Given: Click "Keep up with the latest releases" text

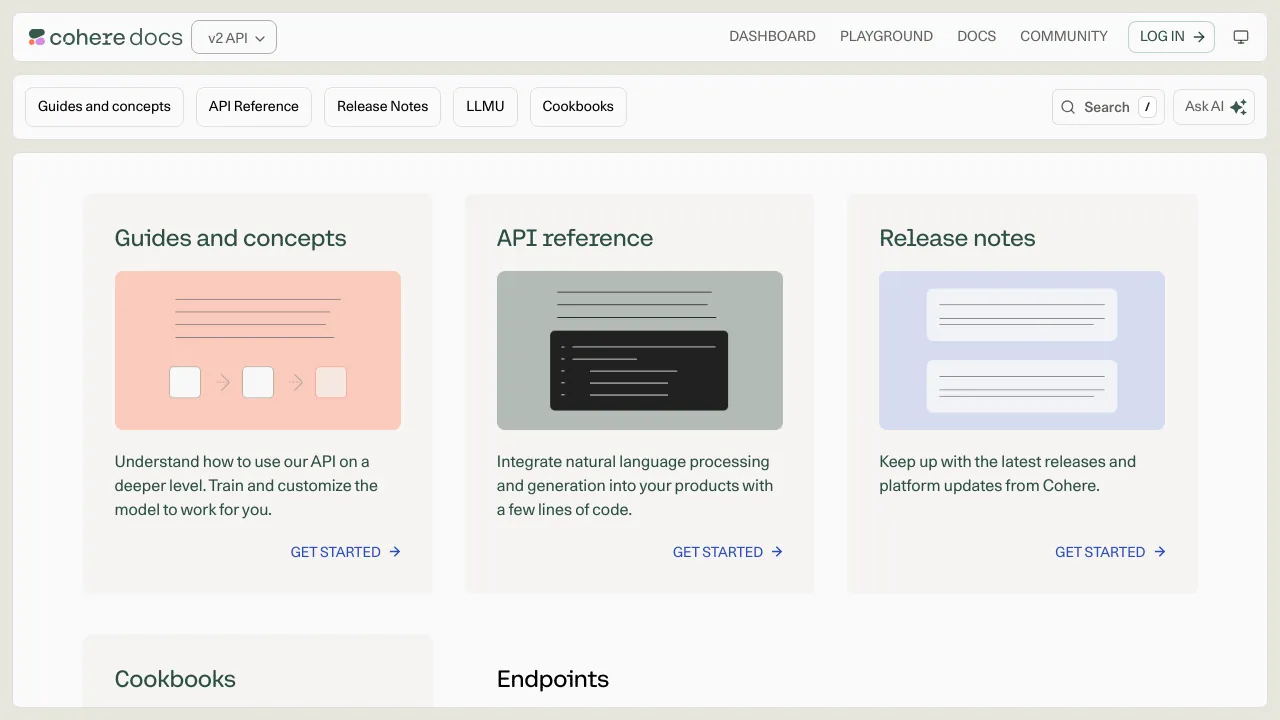Looking at the screenshot, I should coord(1007,474).
